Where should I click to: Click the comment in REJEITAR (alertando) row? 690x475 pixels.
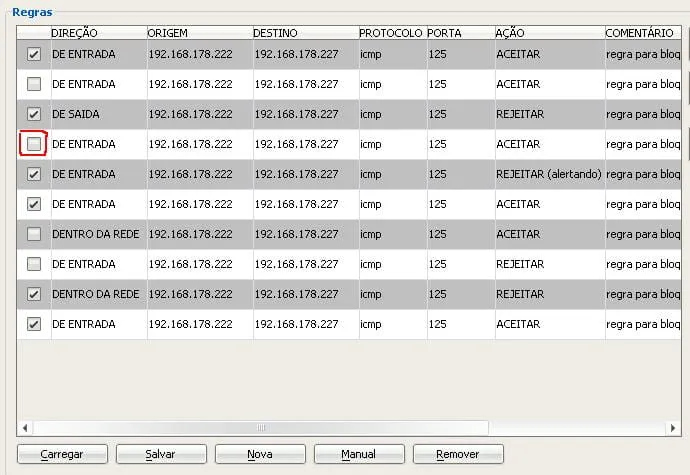[x=643, y=174]
